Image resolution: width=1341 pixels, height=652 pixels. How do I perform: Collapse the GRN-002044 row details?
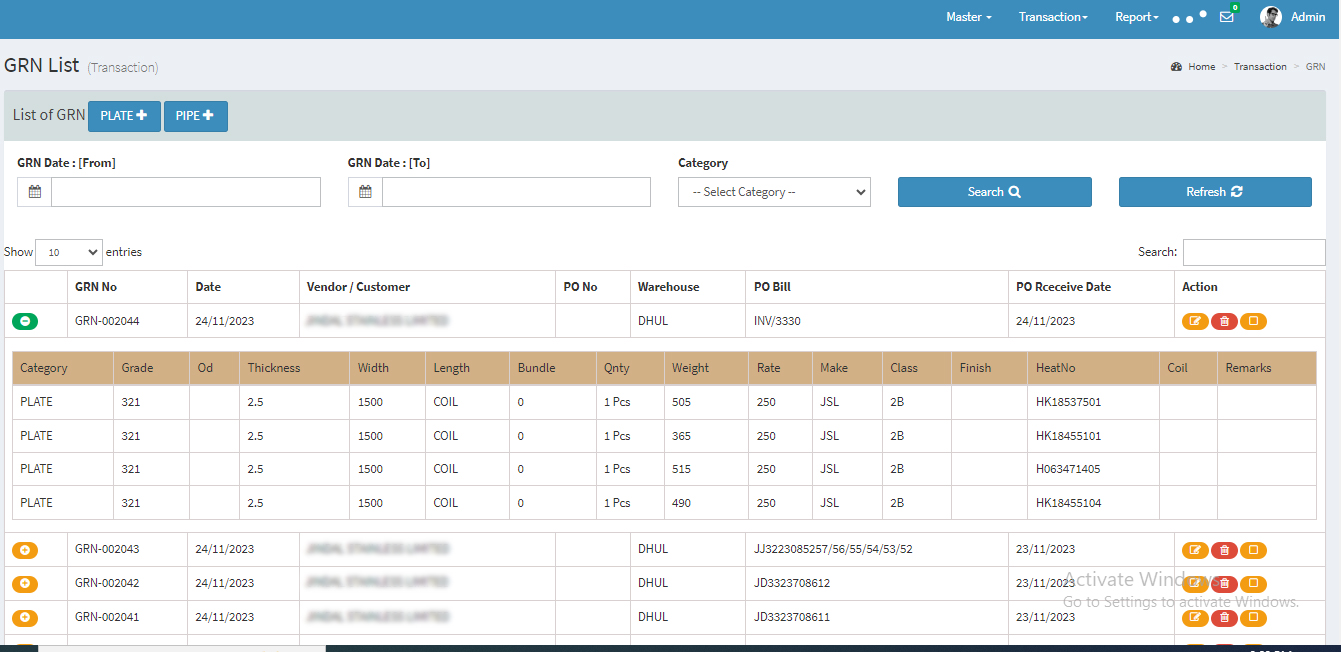point(25,321)
